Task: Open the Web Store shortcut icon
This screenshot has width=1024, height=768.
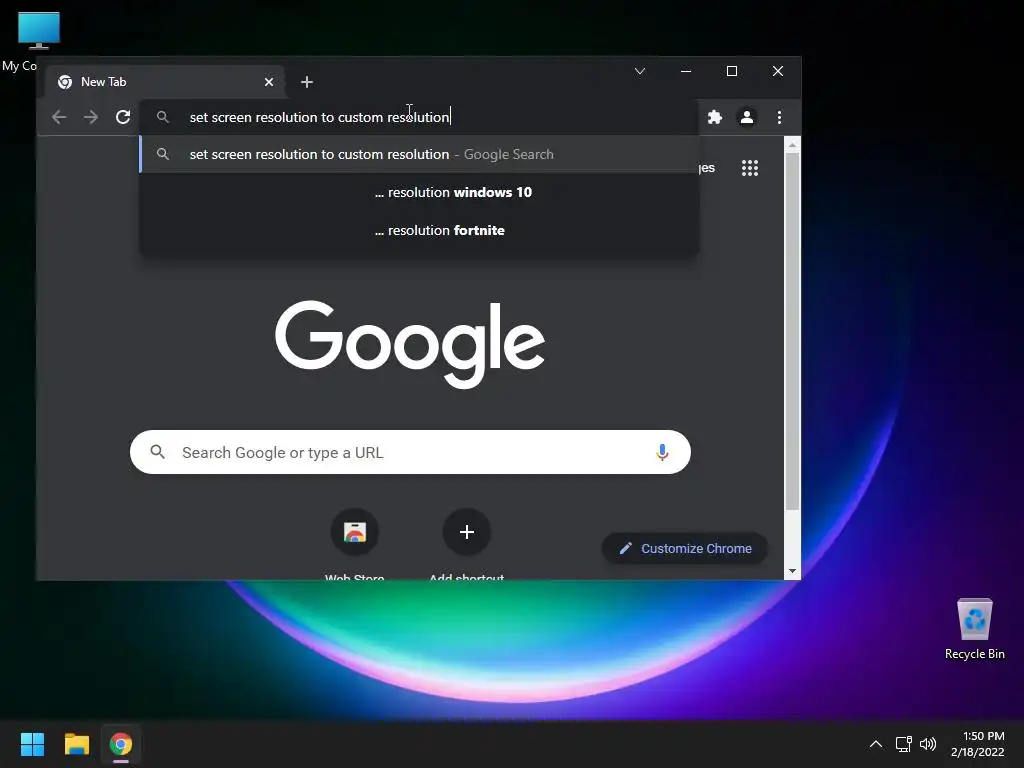Action: pos(355,532)
